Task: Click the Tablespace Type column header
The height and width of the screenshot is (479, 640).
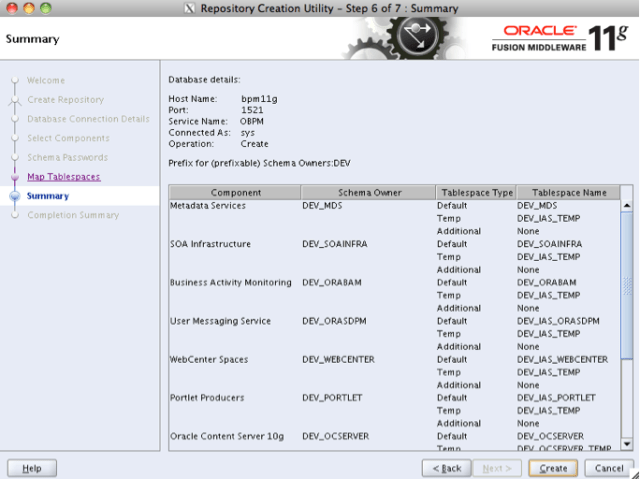Action: point(475,192)
